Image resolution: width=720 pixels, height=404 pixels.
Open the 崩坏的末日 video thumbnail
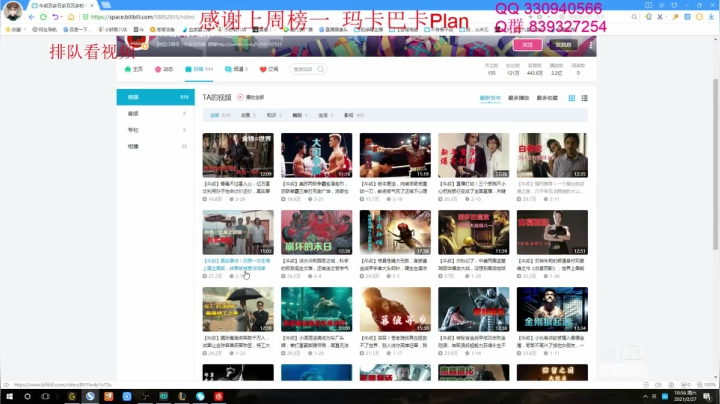(x=316, y=232)
